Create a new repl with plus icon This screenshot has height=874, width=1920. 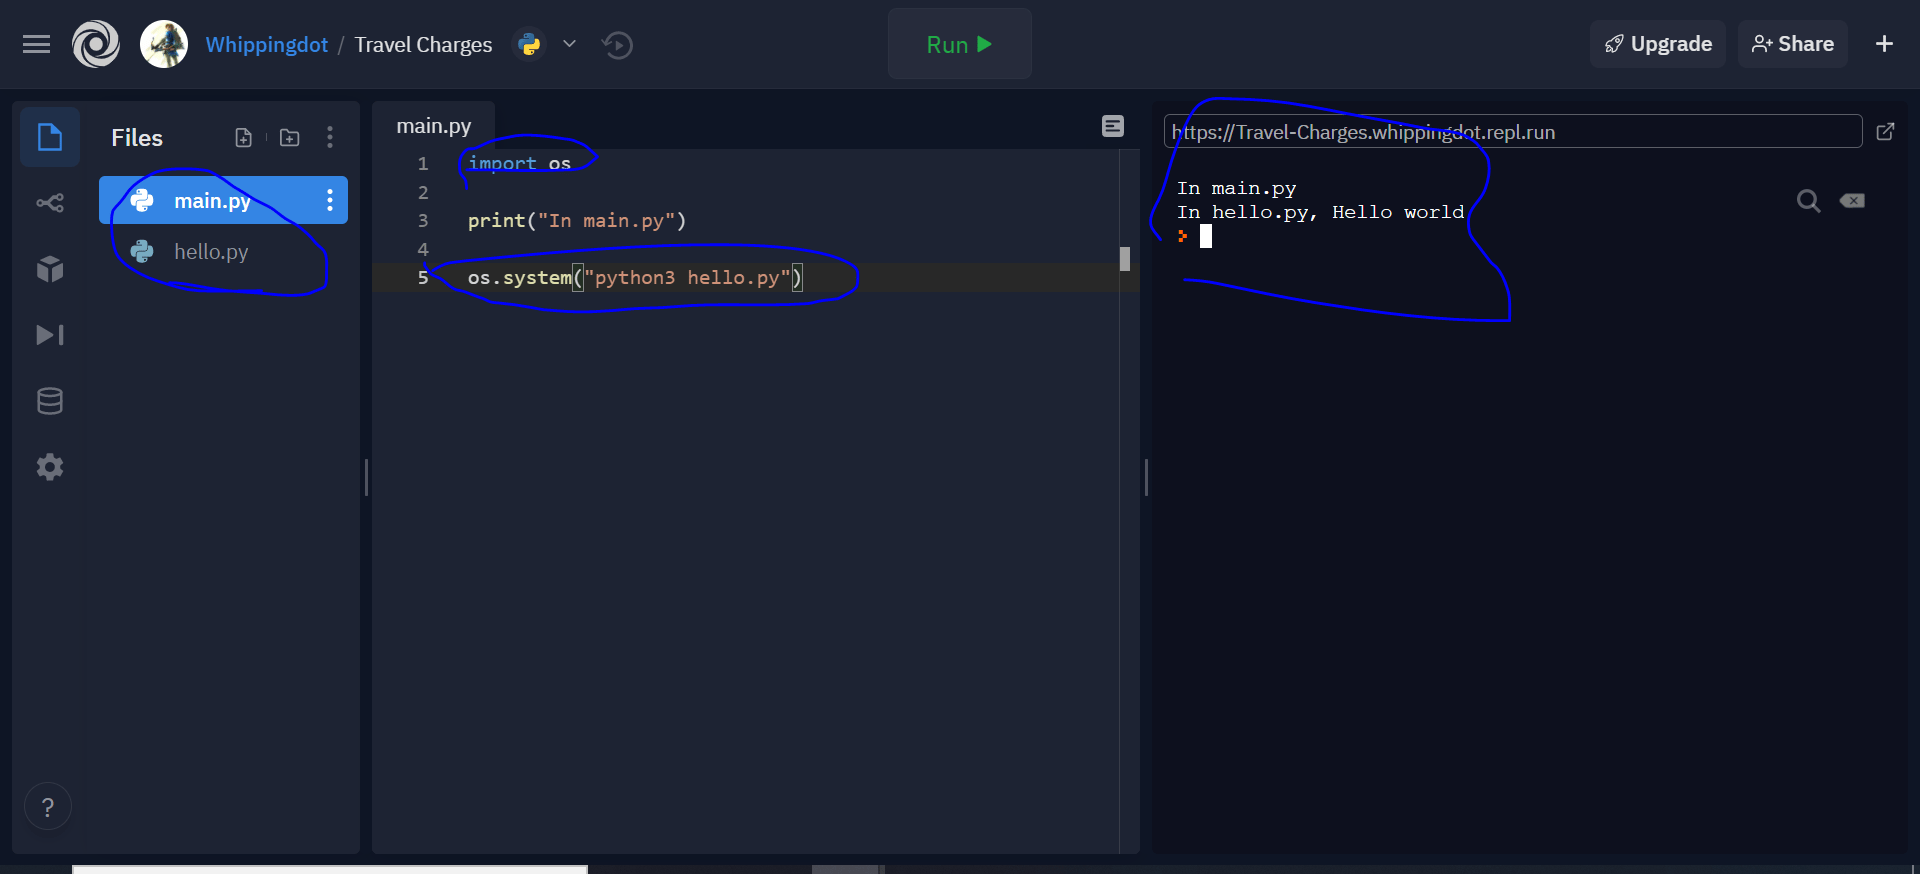[x=1884, y=44]
